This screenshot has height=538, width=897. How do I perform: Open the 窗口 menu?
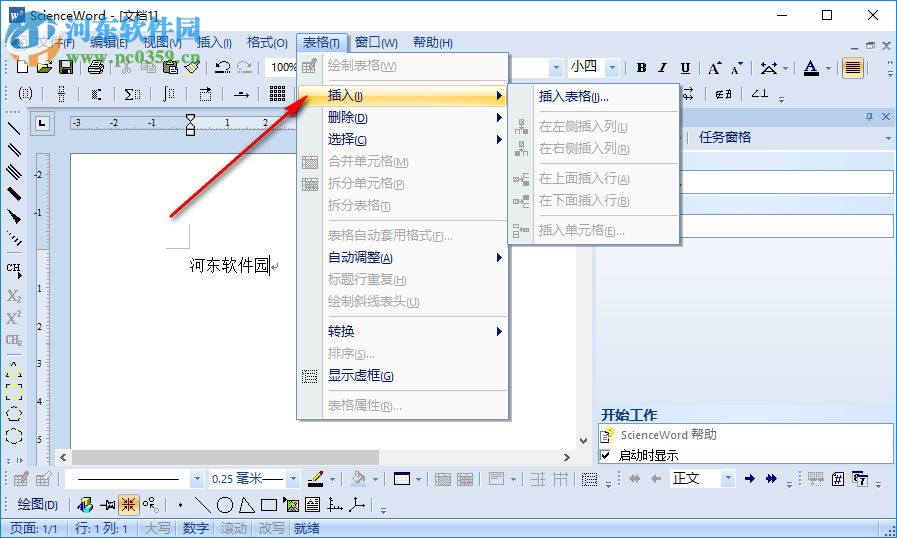coord(376,43)
